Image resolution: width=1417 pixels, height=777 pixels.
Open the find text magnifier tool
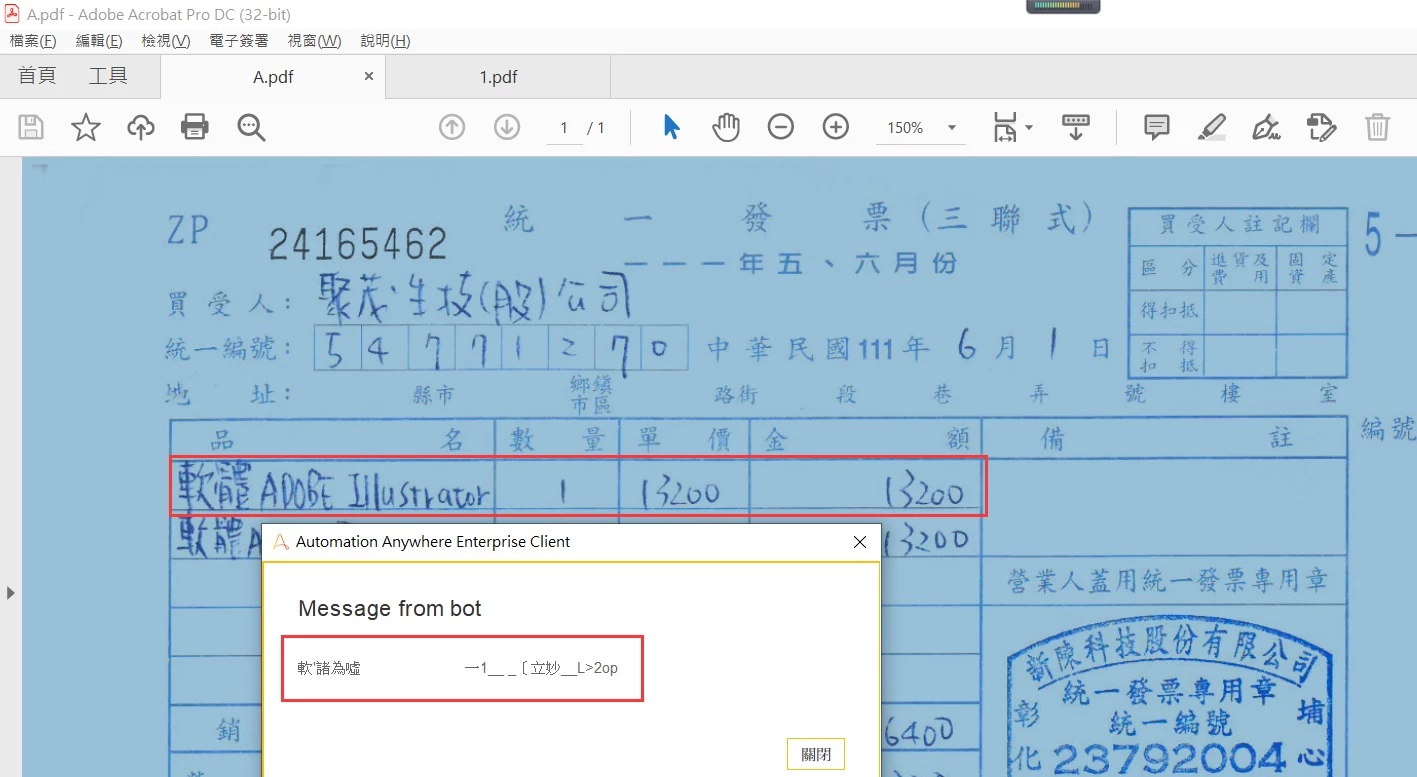click(x=251, y=127)
